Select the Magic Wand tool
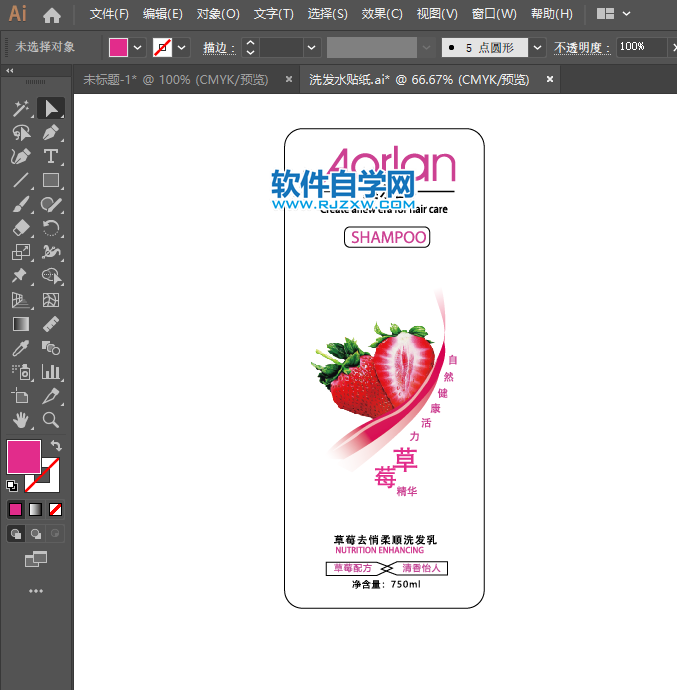The height and width of the screenshot is (690, 677). click(21, 109)
